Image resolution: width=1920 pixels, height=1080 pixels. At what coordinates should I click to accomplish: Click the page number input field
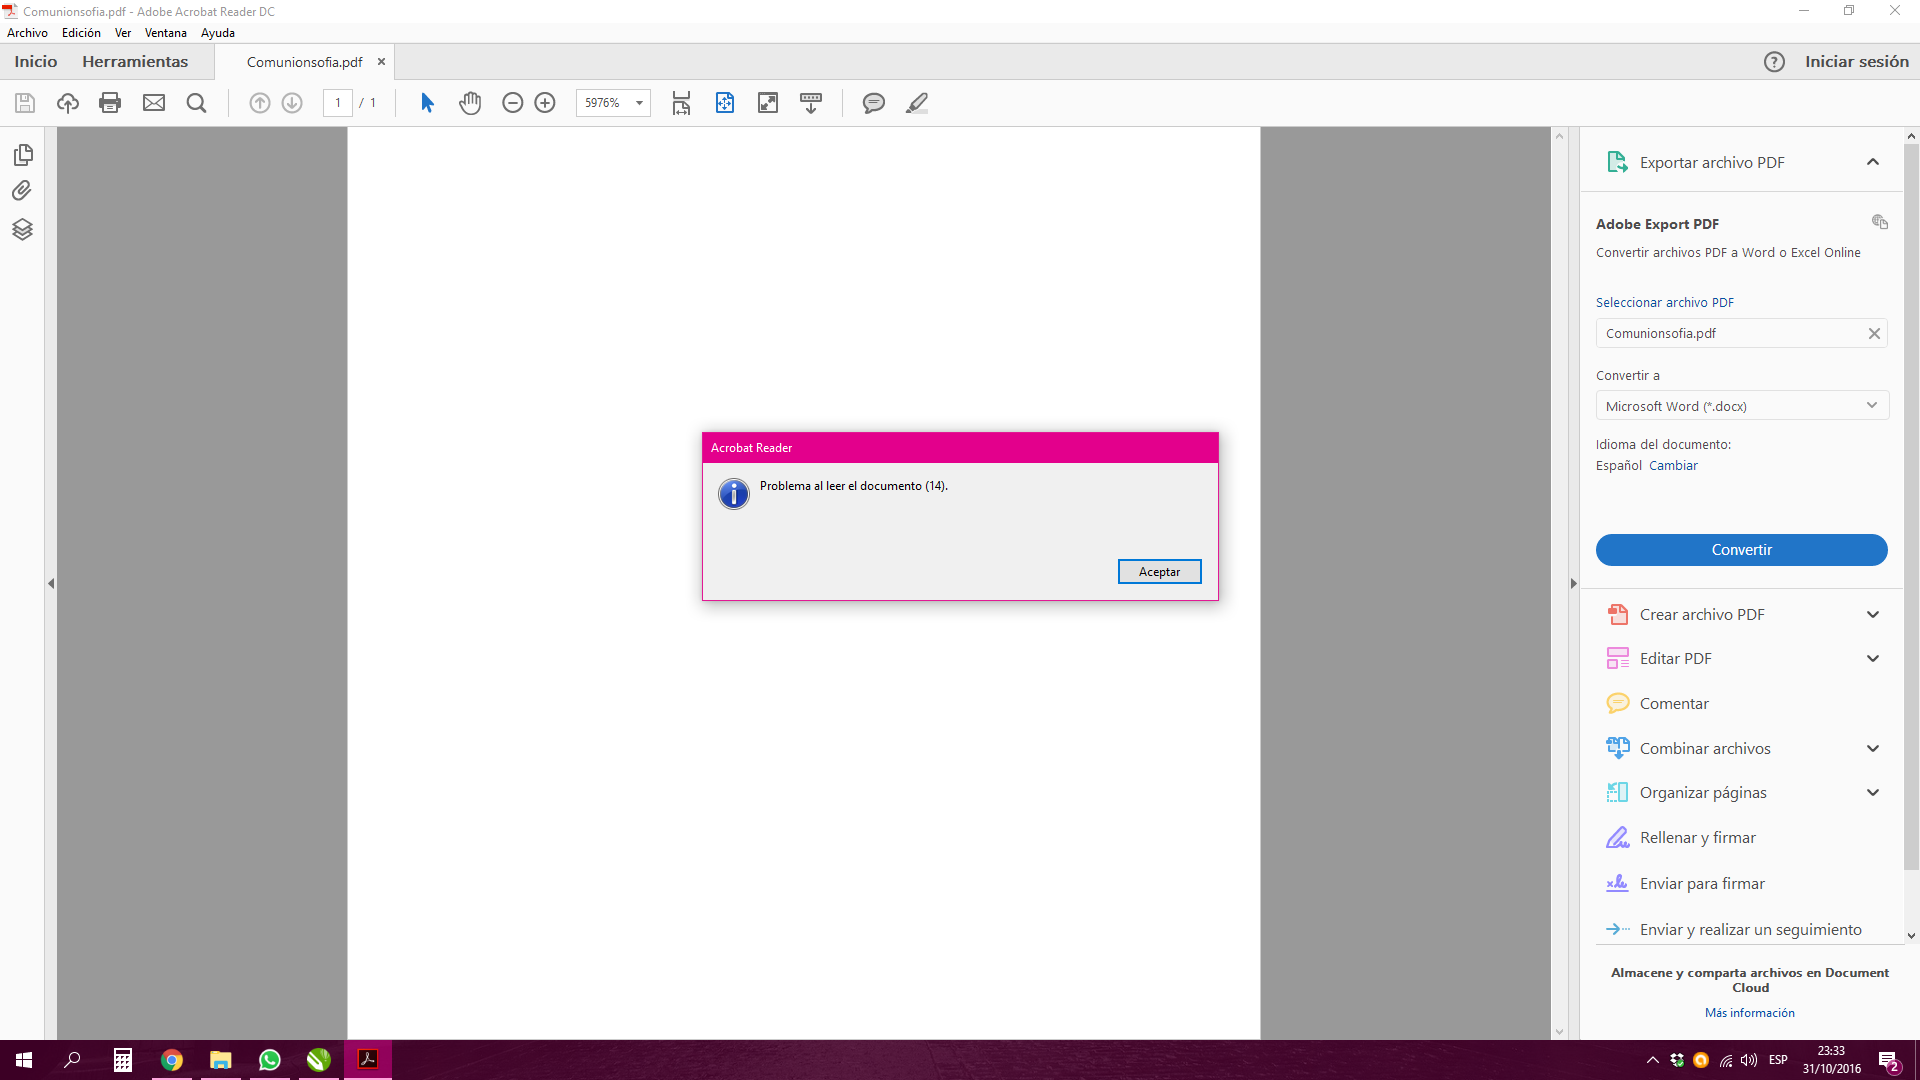point(337,103)
